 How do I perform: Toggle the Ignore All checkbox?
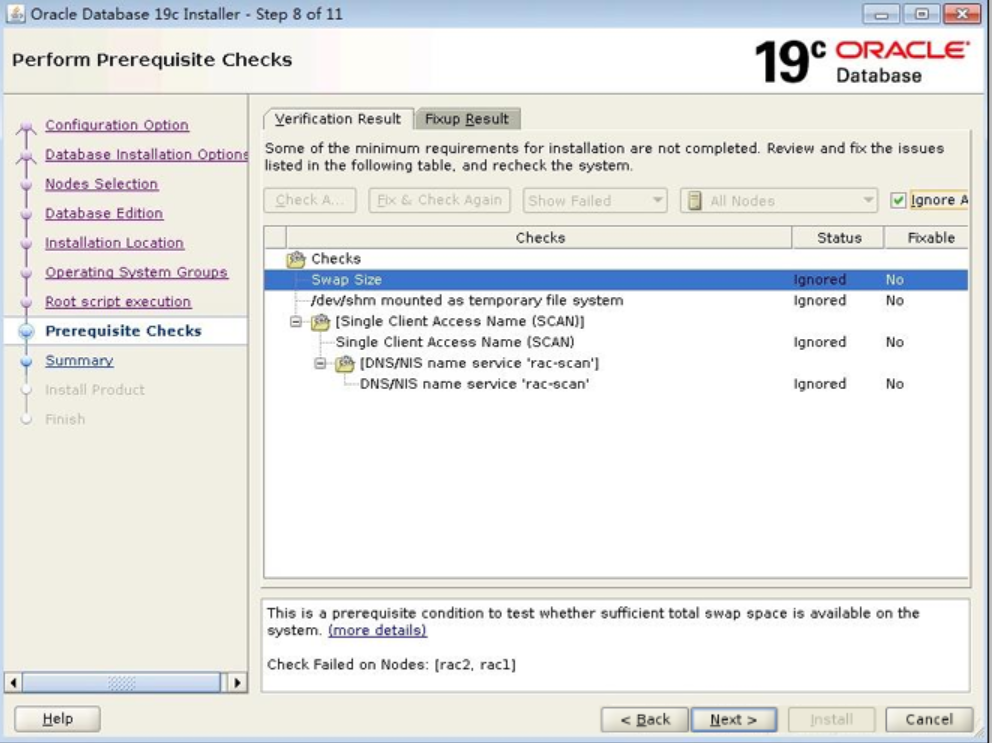(x=898, y=201)
